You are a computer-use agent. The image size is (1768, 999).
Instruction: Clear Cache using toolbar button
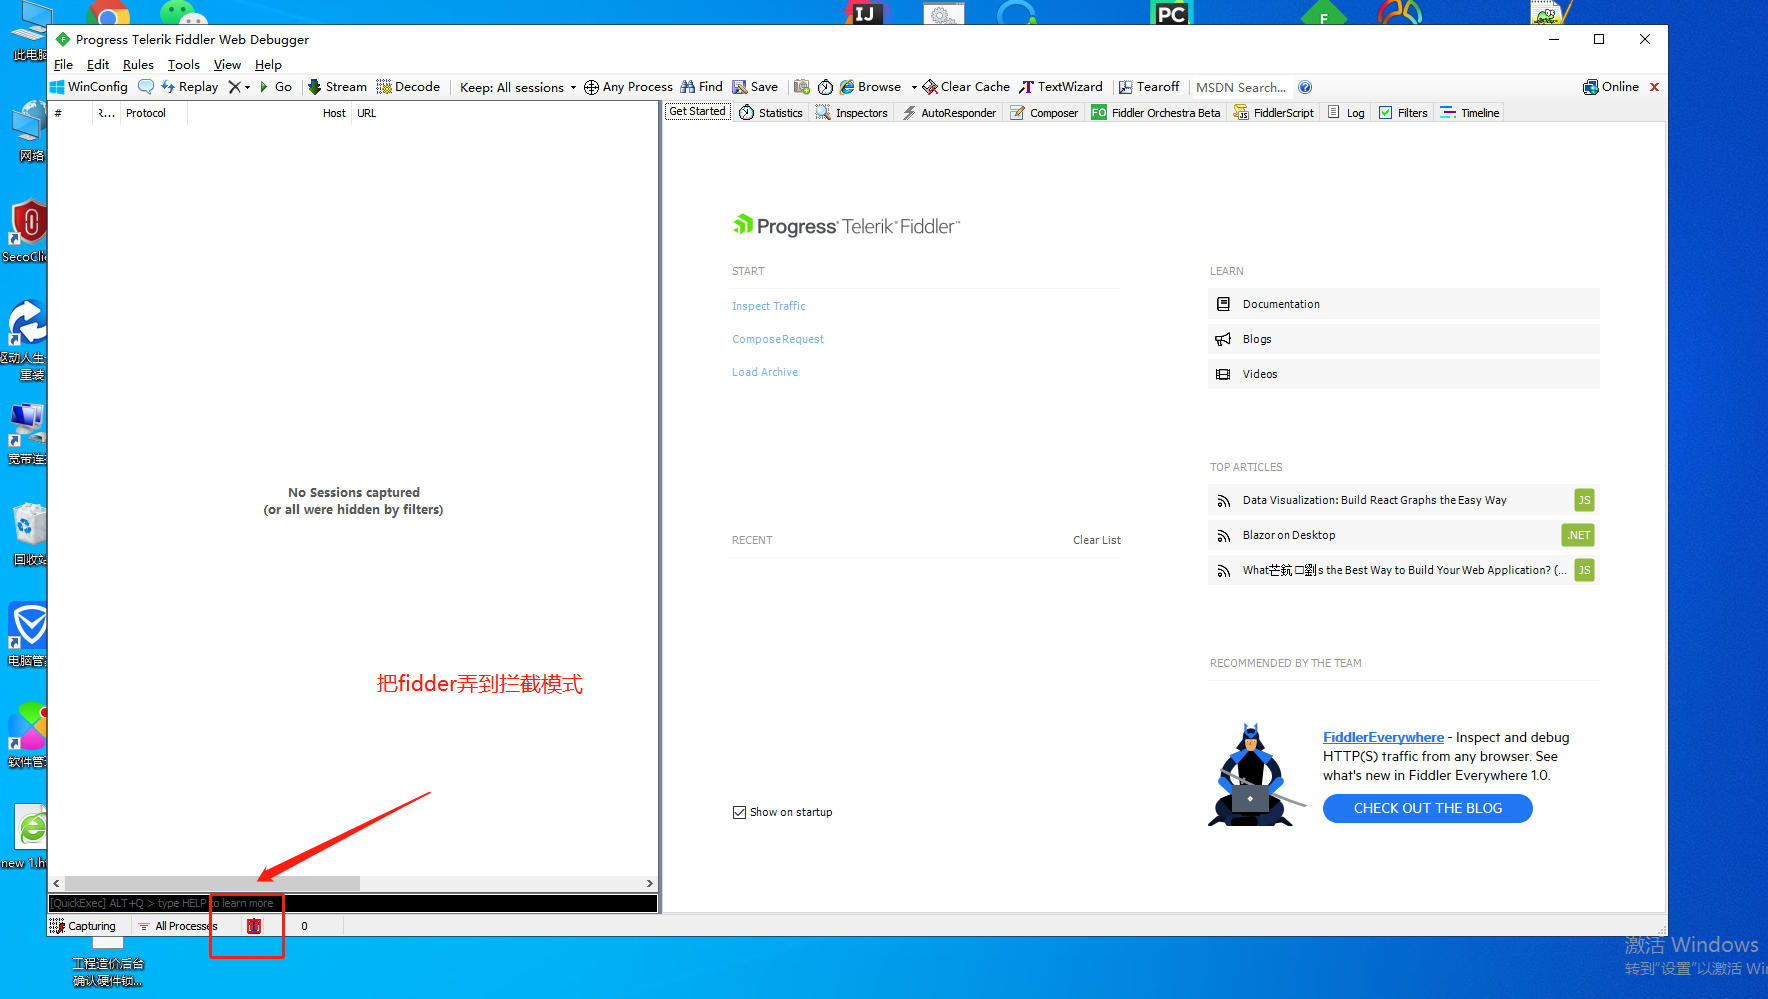(x=966, y=87)
